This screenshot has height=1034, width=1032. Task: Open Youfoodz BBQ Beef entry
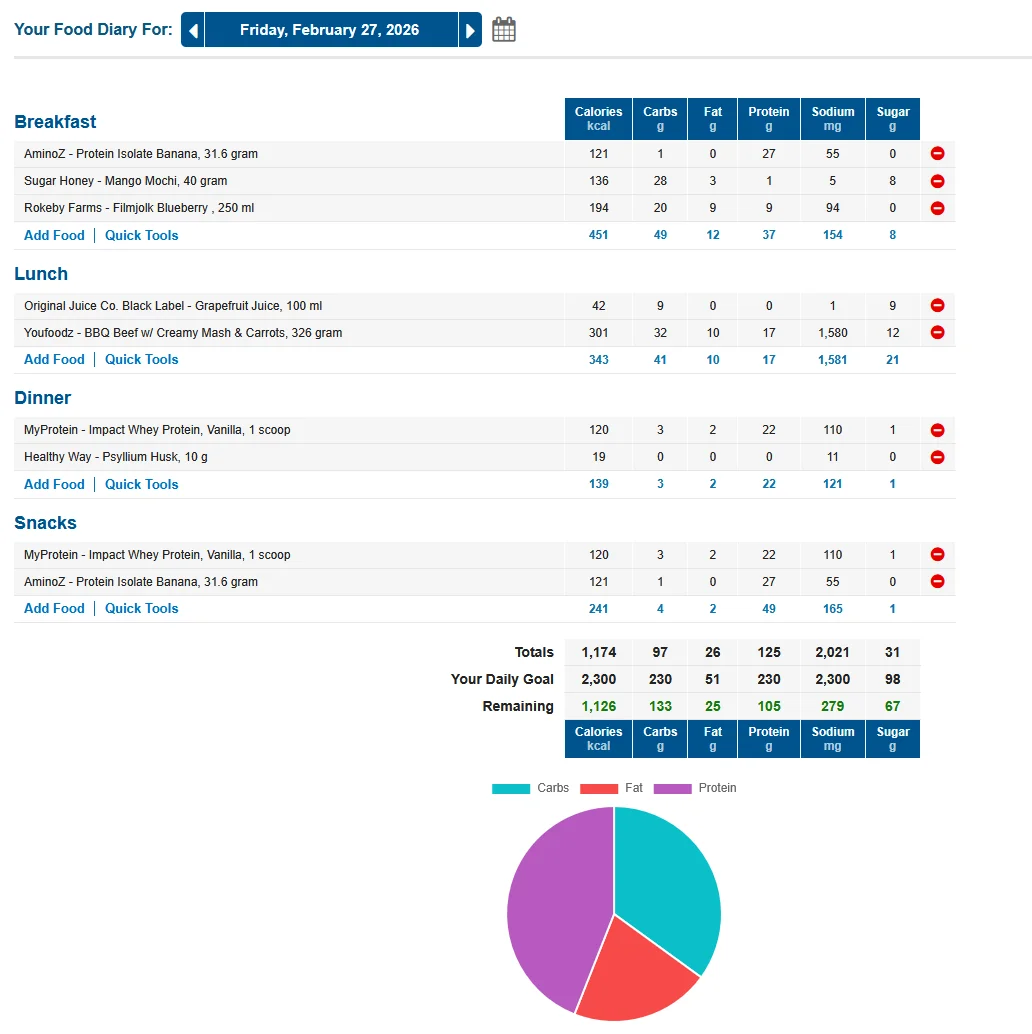[183, 332]
